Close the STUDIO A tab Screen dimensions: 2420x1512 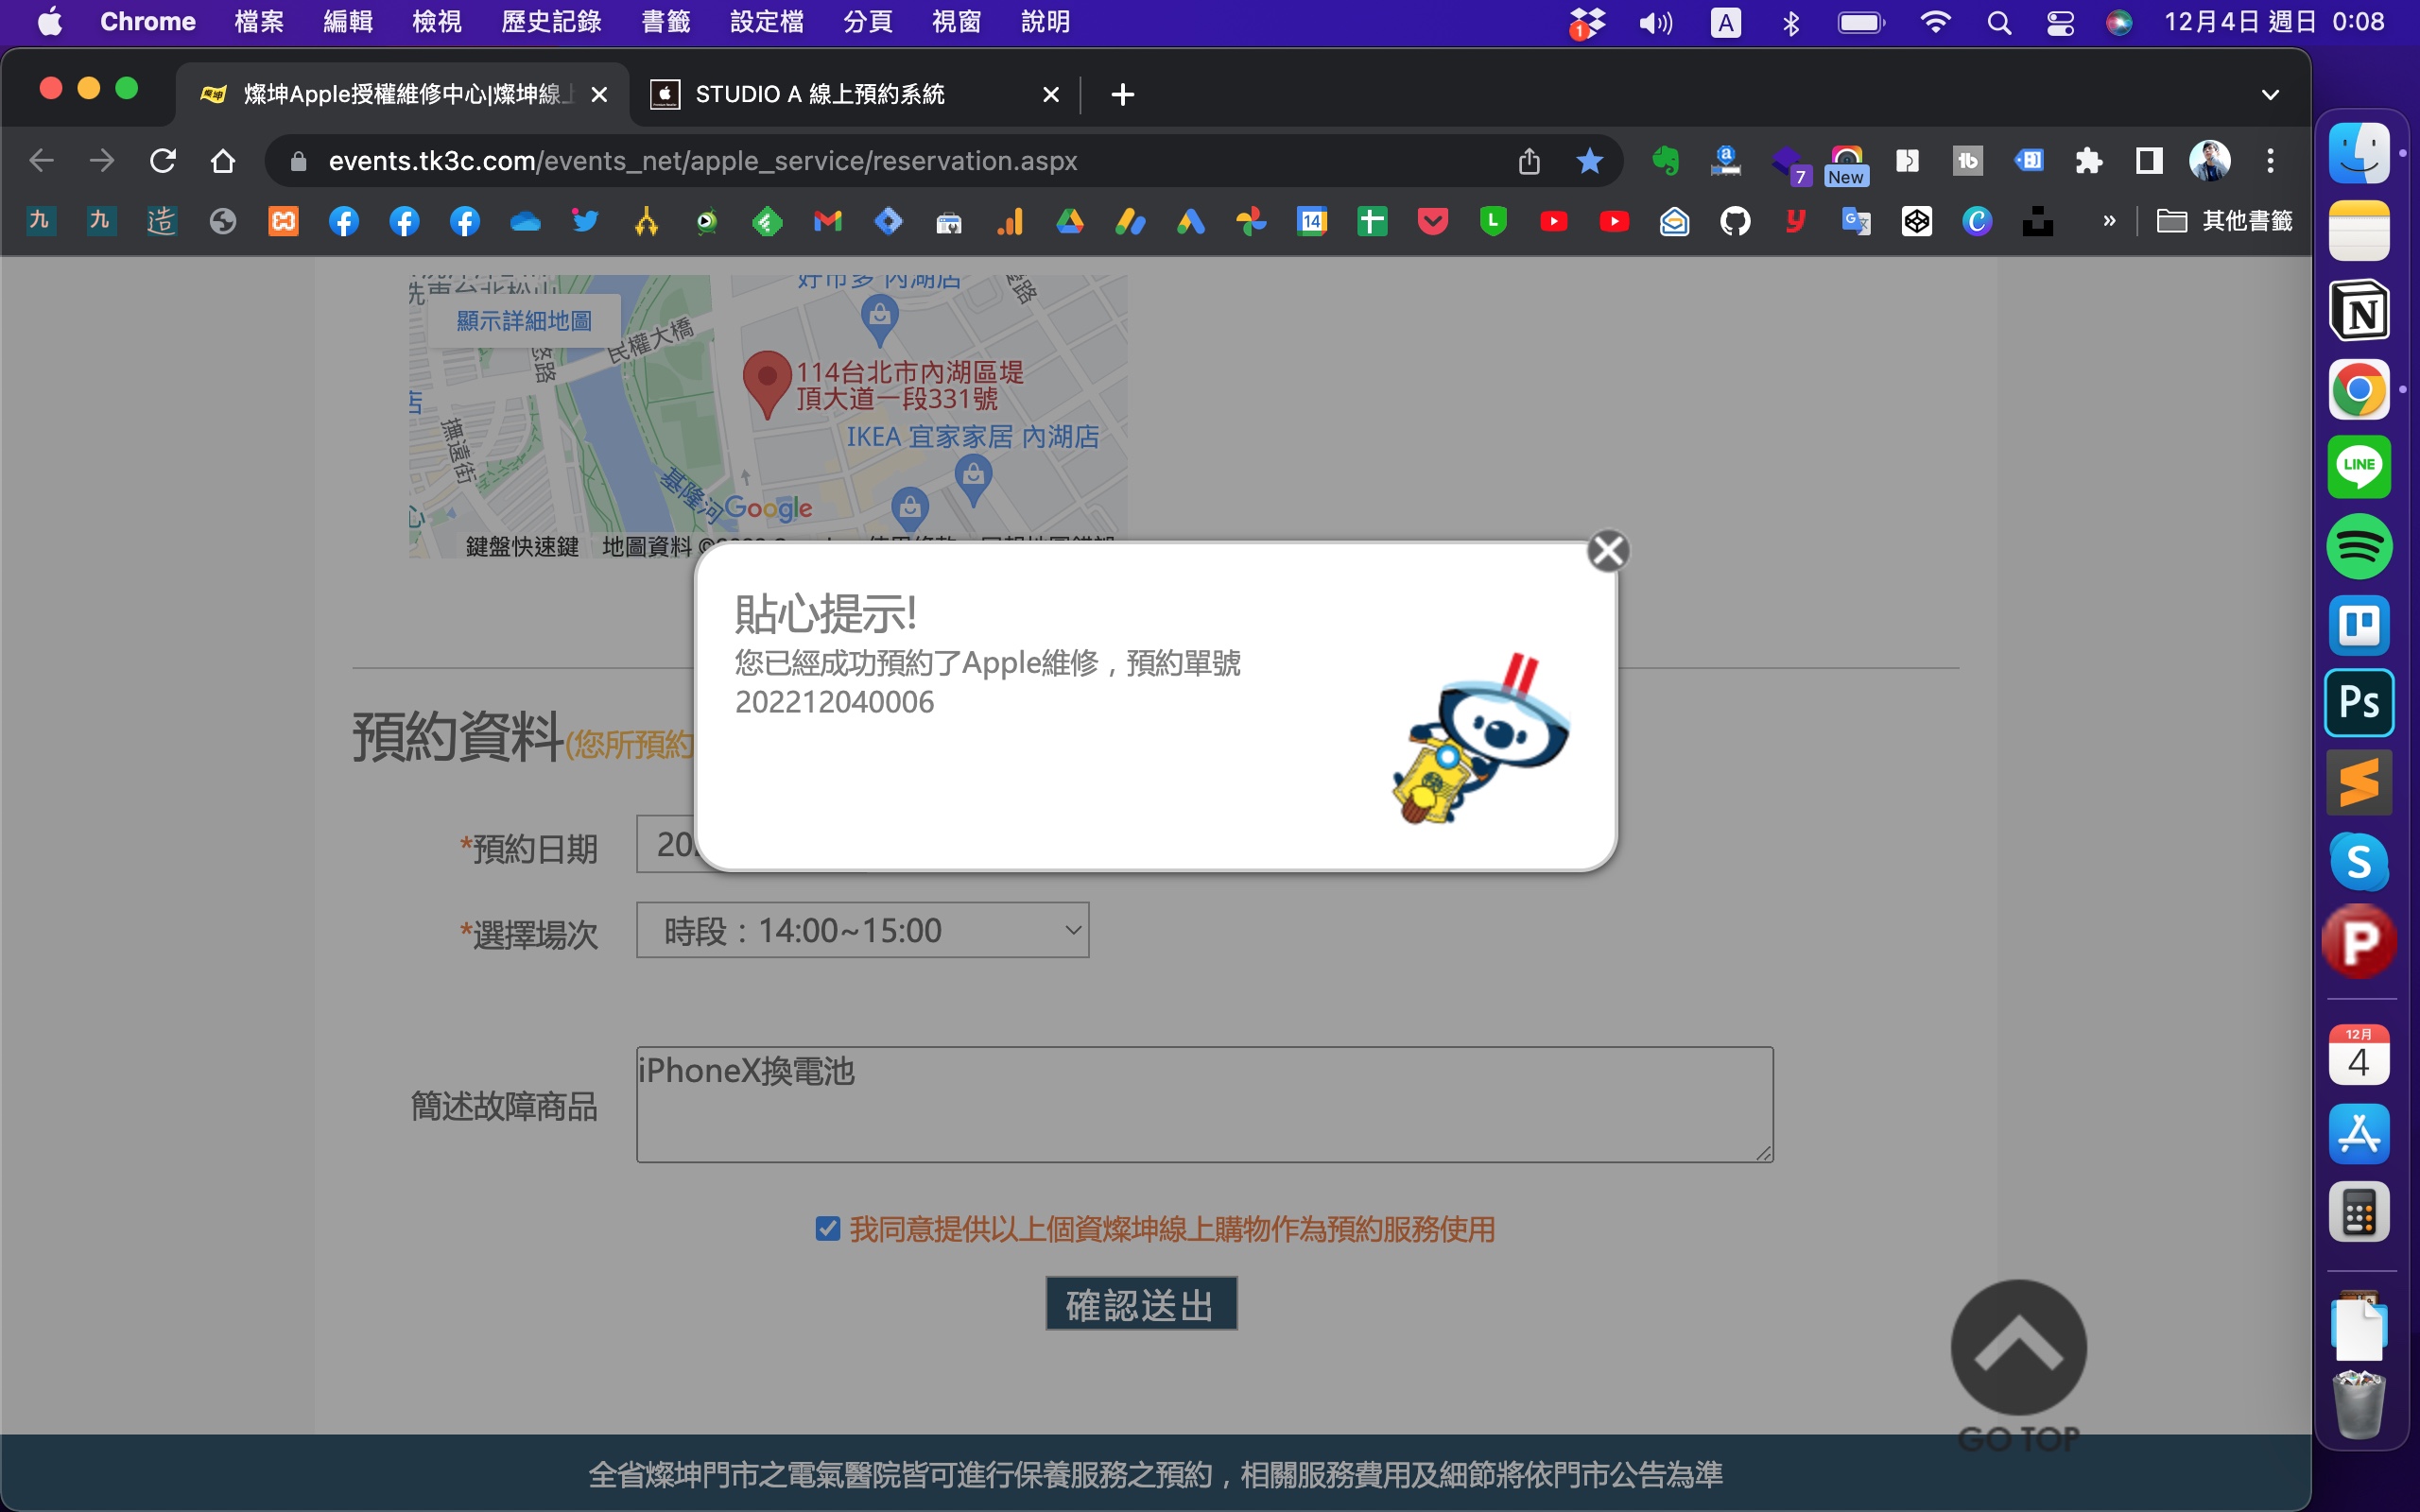(1050, 94)
